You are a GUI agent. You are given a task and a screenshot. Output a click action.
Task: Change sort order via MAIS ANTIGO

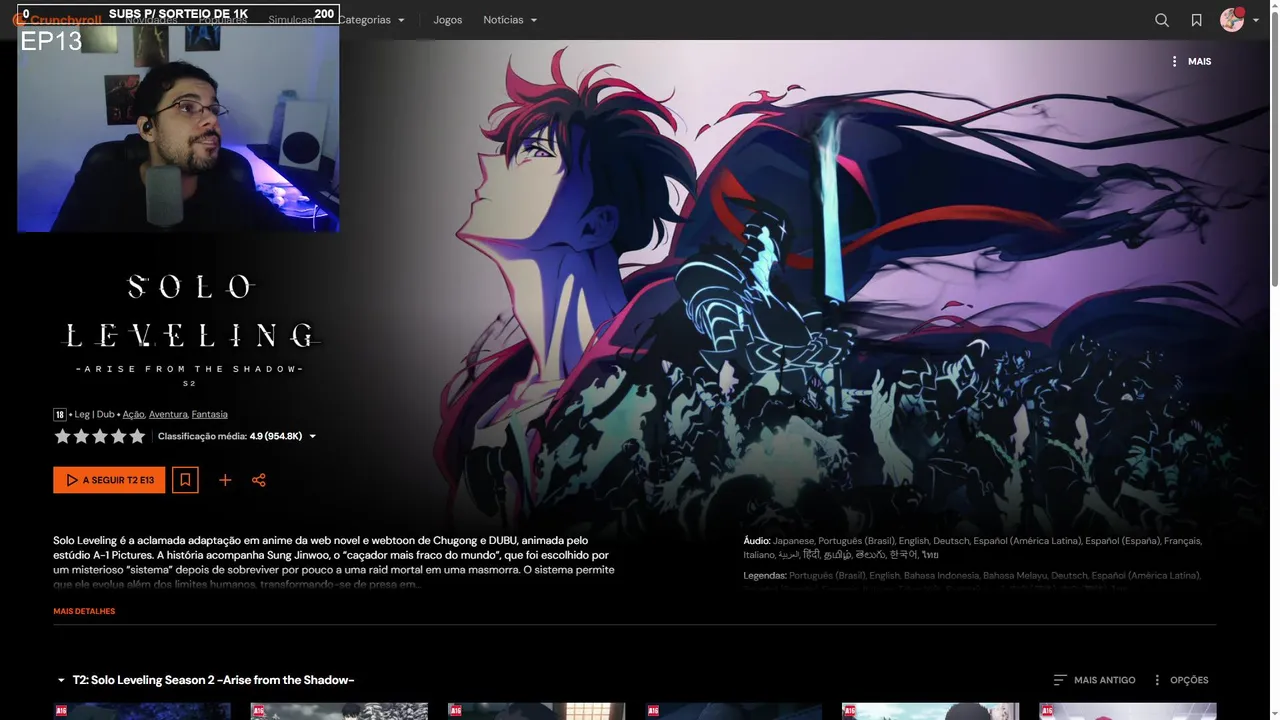[1094, 680]
